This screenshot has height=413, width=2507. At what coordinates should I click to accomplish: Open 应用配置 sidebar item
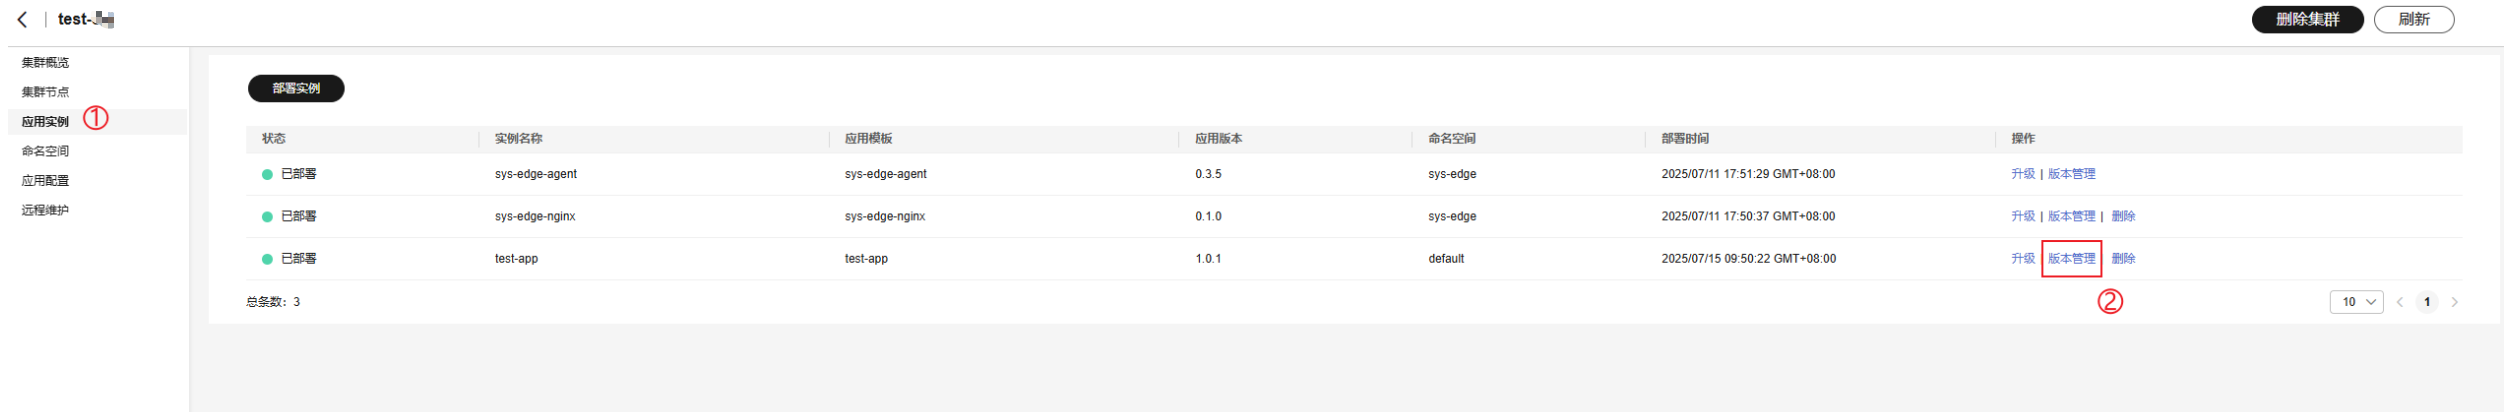point(46,181)
